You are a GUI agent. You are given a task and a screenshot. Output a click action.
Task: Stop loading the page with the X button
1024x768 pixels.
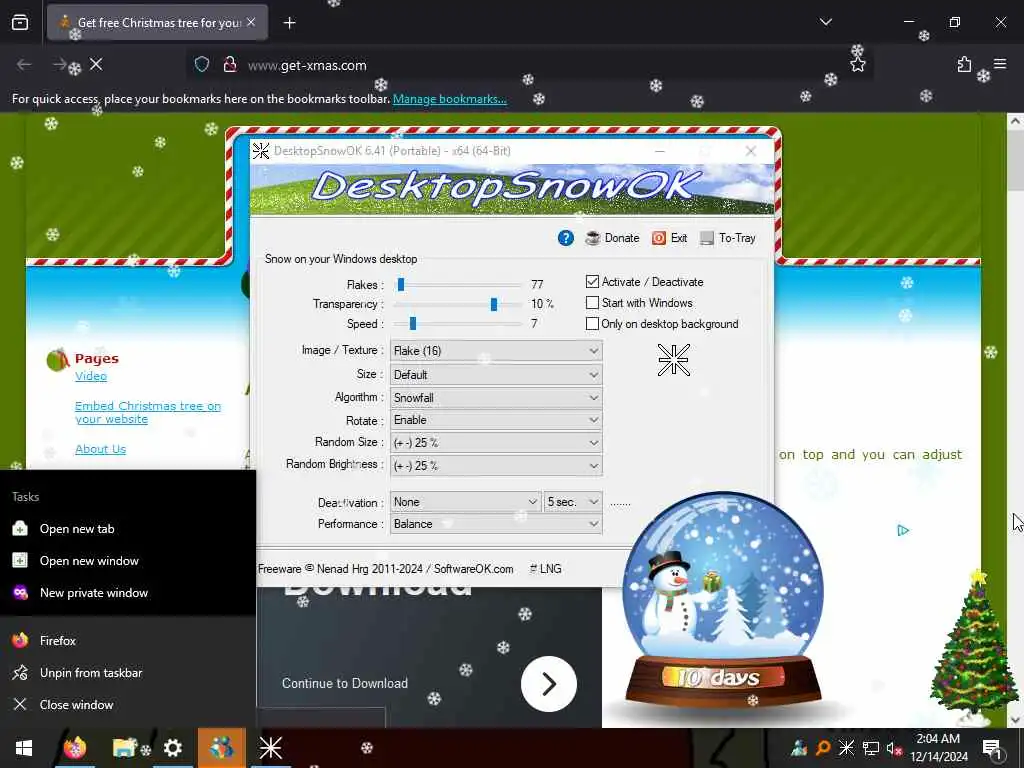pos(96,64)
